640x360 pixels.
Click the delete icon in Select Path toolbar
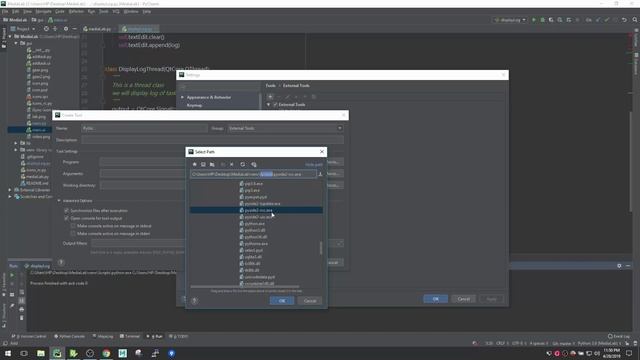[x=232, y=164]
